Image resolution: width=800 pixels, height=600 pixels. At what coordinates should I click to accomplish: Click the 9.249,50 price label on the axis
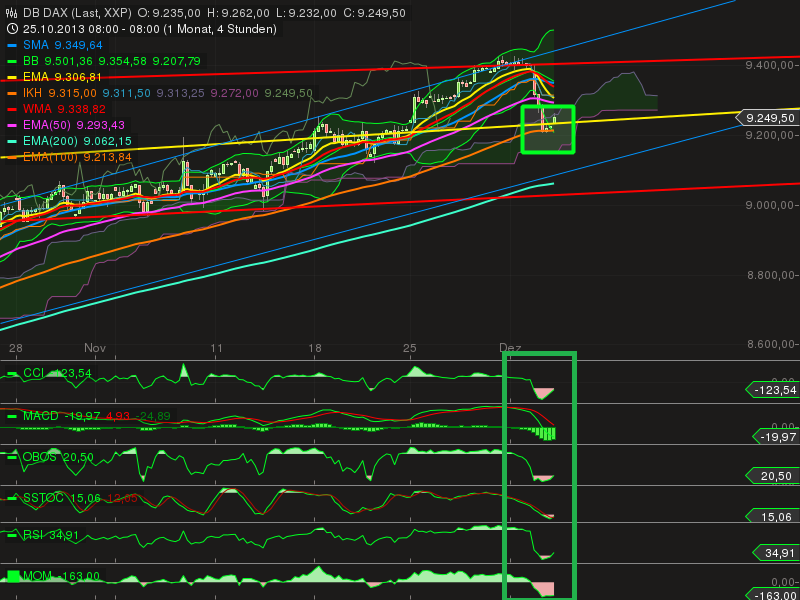(768, 117)
